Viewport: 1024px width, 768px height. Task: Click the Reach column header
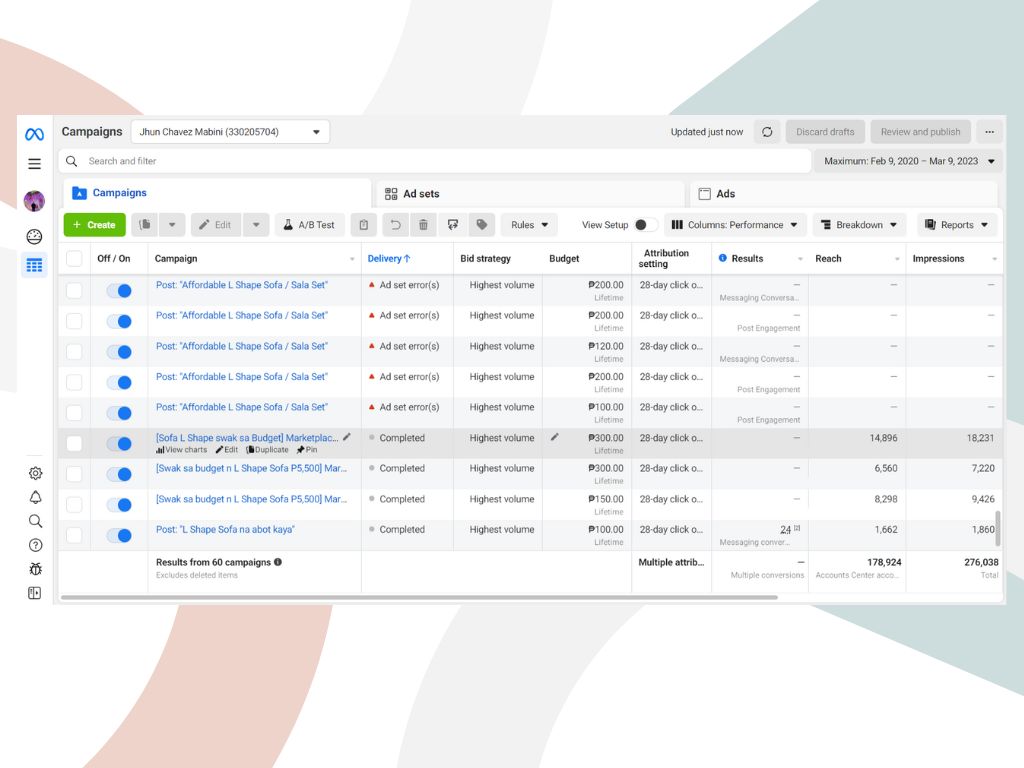[x=828, y=259]
